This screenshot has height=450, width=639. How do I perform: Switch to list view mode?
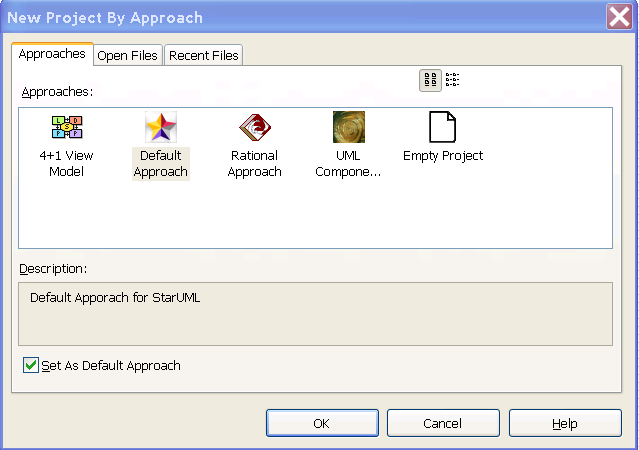point(452,80)
